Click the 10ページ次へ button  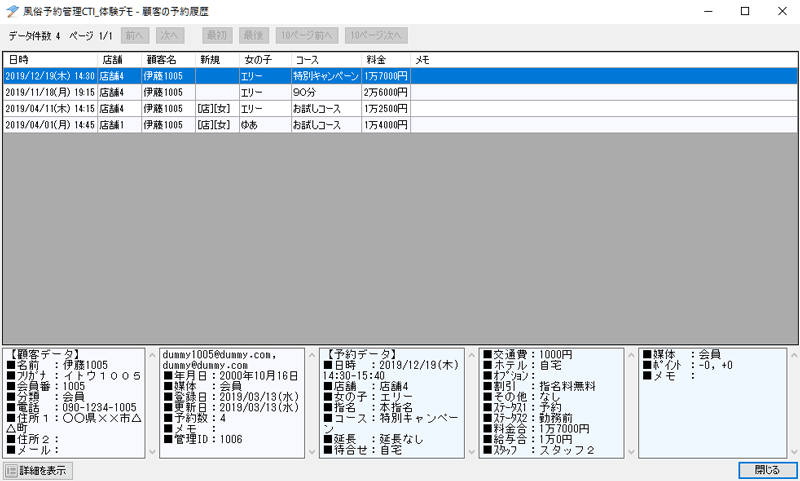(x=375, y=35)
